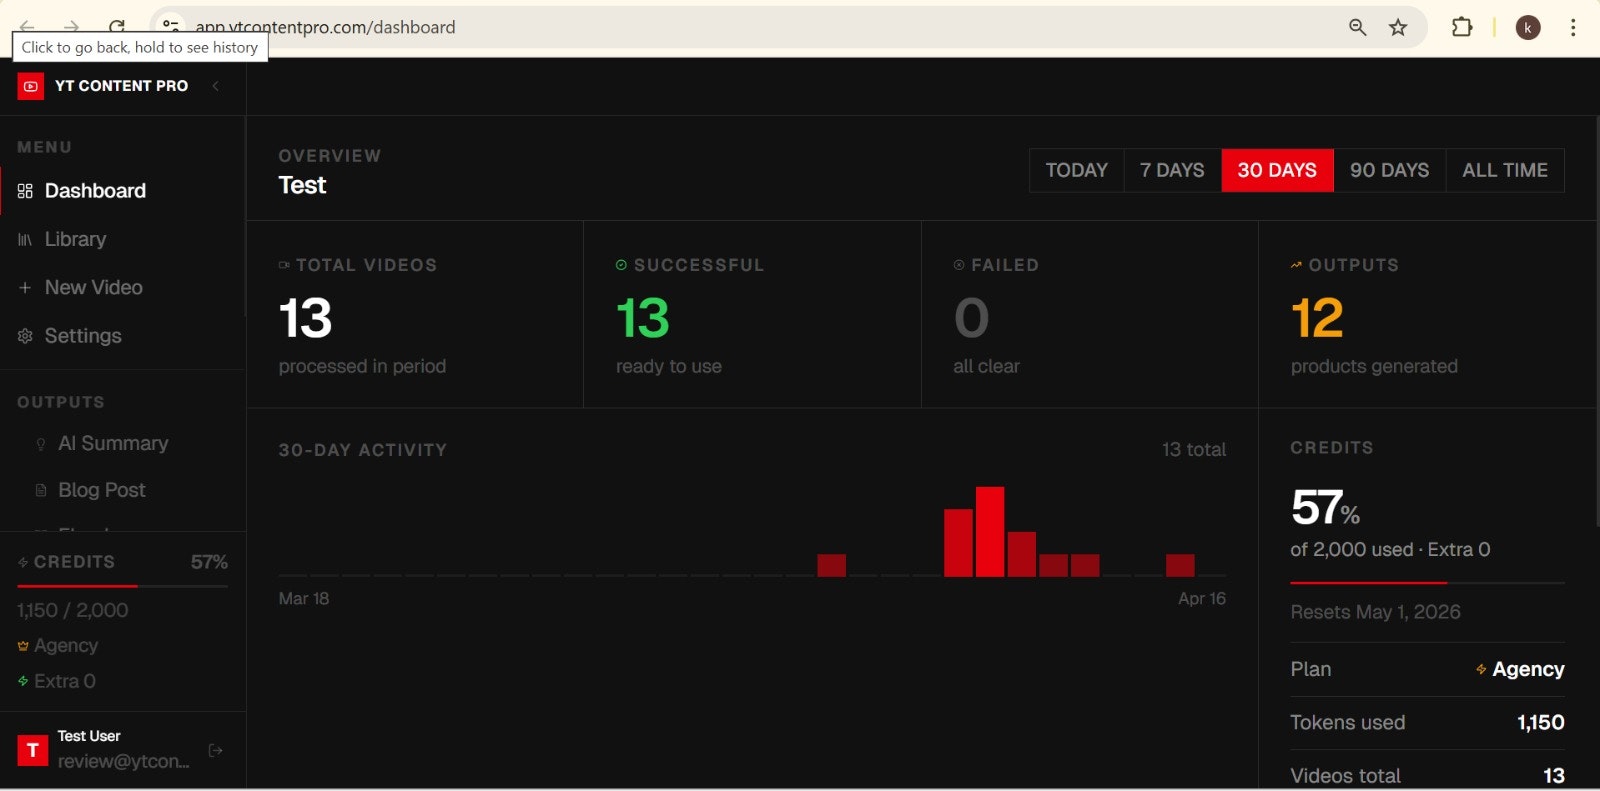Click the YT Content Pro logo icon

(x=31, y=86)
